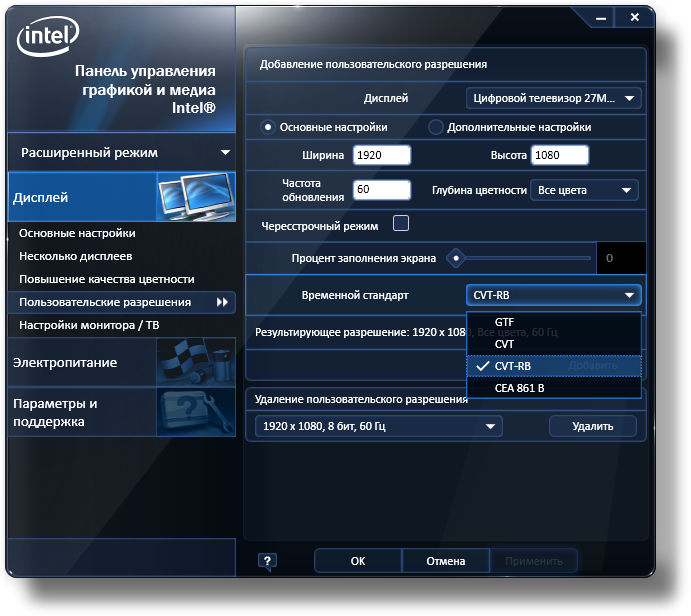The image size is (691, 616).
Task: Click the Добавление пользовательского разрешения heading
Action: 373,64
